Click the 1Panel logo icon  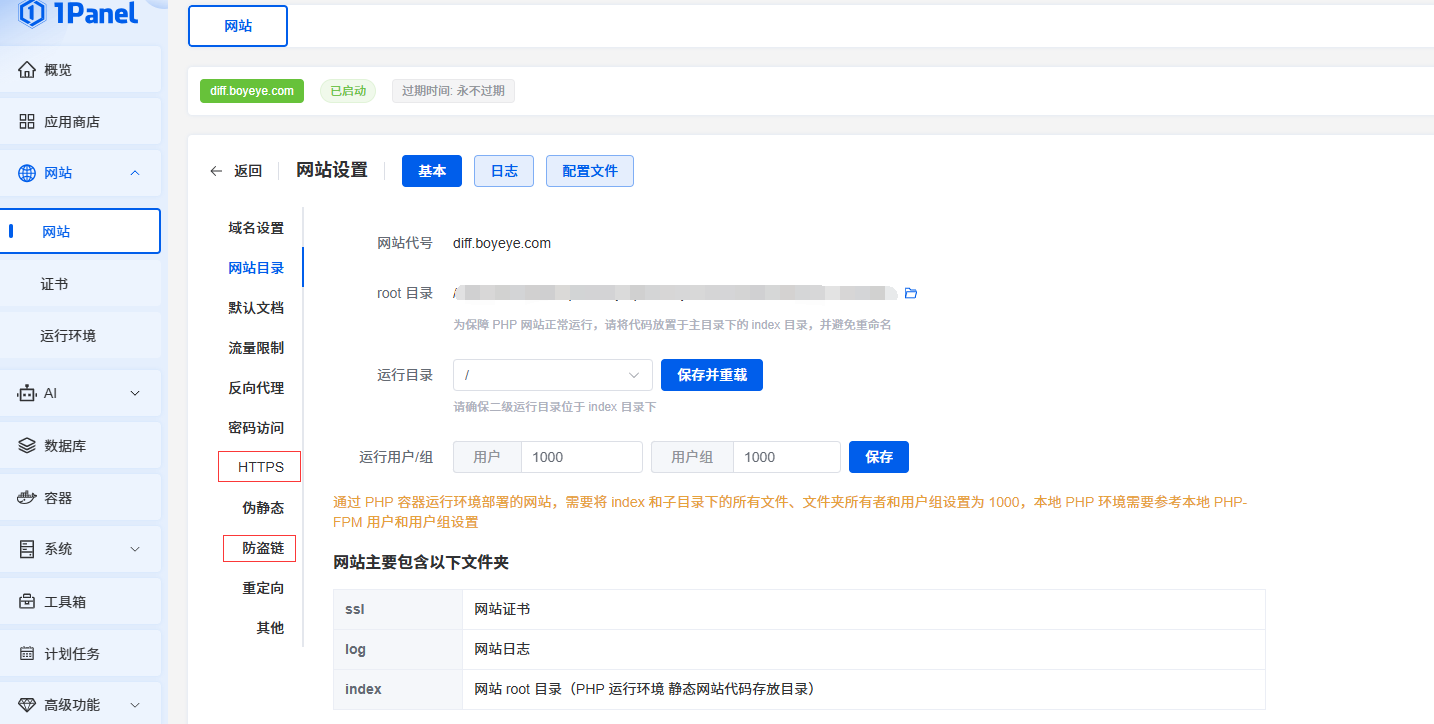point(33,13)
